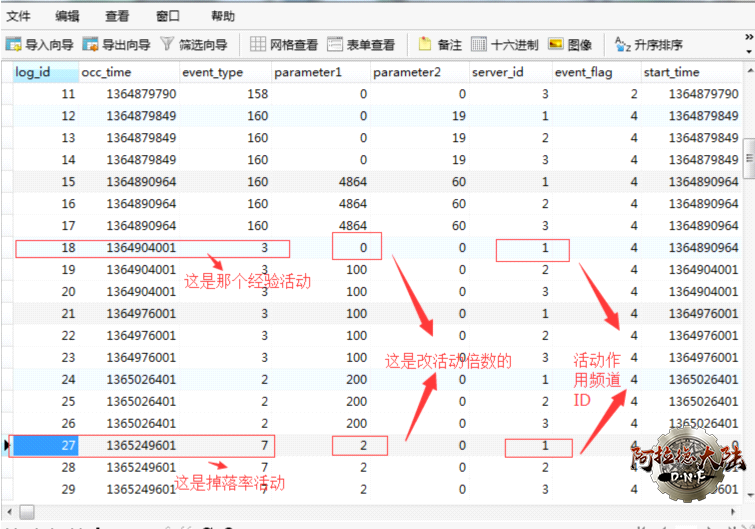This screenshot has width=755, height=529.
Task: Open the 编辑 menu
Action: (x=67, y=16)
